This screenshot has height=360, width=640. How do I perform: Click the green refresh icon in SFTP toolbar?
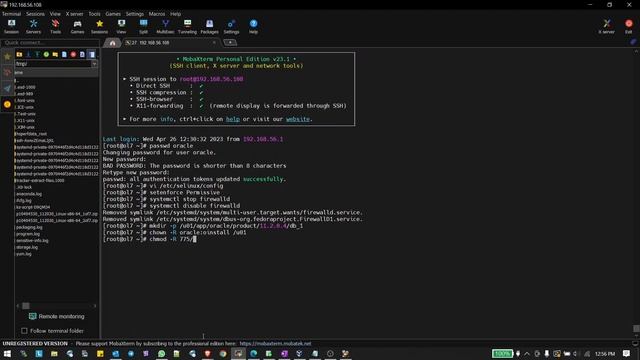point(46,54)
